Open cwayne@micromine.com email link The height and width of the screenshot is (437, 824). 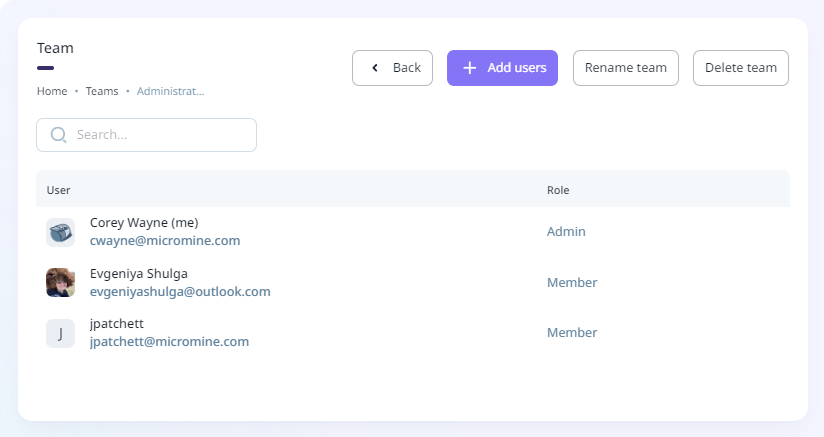point(165,241)
